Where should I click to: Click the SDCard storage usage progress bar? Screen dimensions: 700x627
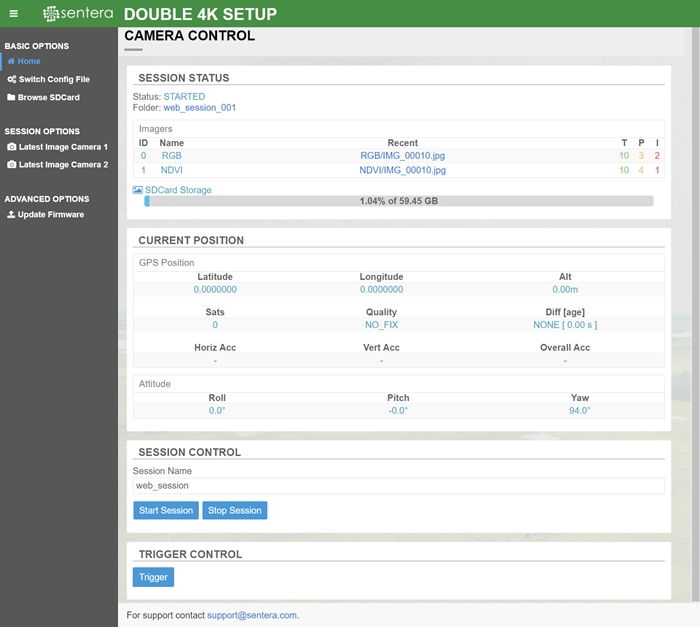click(x=398, y=201)
